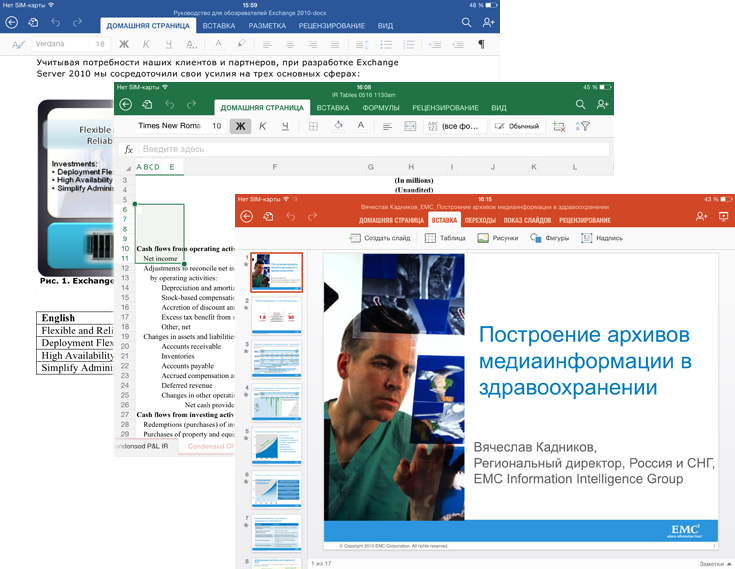Redo the action in Word
735x569 pixels.
(77, 22)
